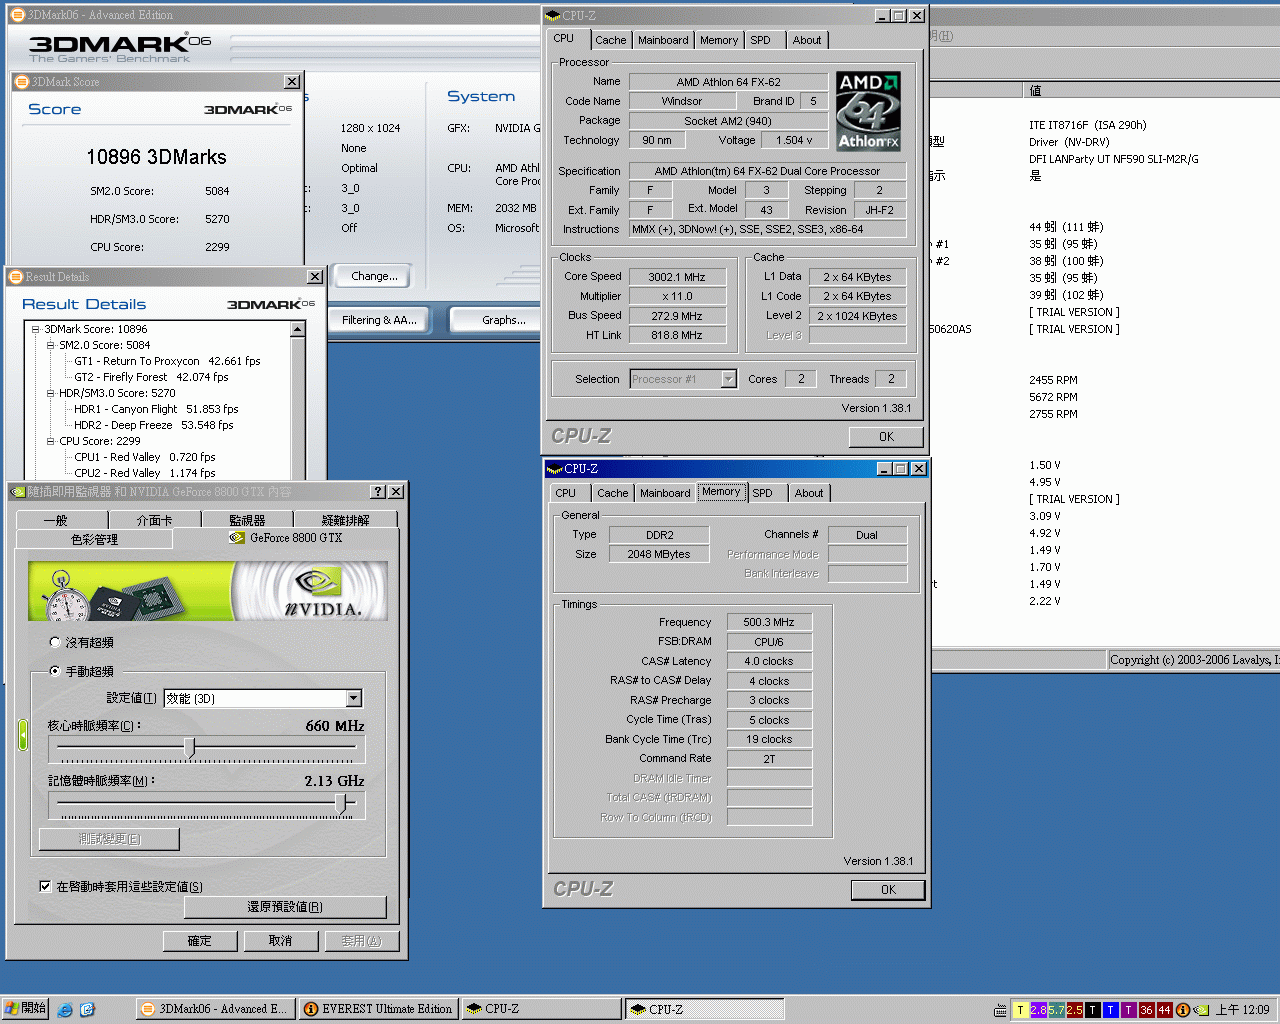
Task: Switch to Cache tab in upper CPU-Z window
Action: point(611,41)
